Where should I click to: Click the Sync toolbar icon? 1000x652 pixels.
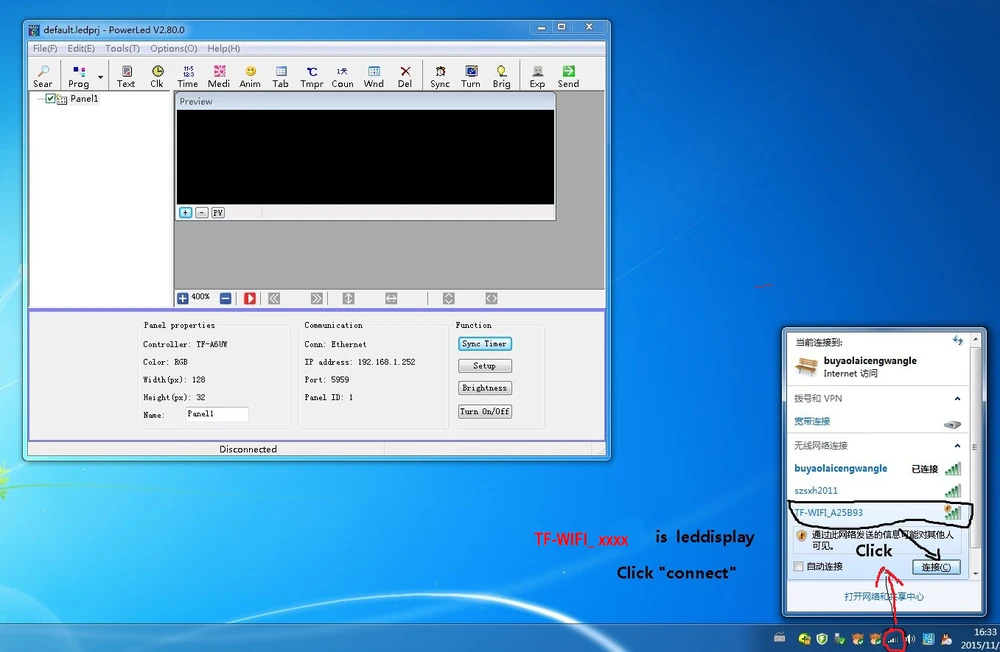coord(440,76)
